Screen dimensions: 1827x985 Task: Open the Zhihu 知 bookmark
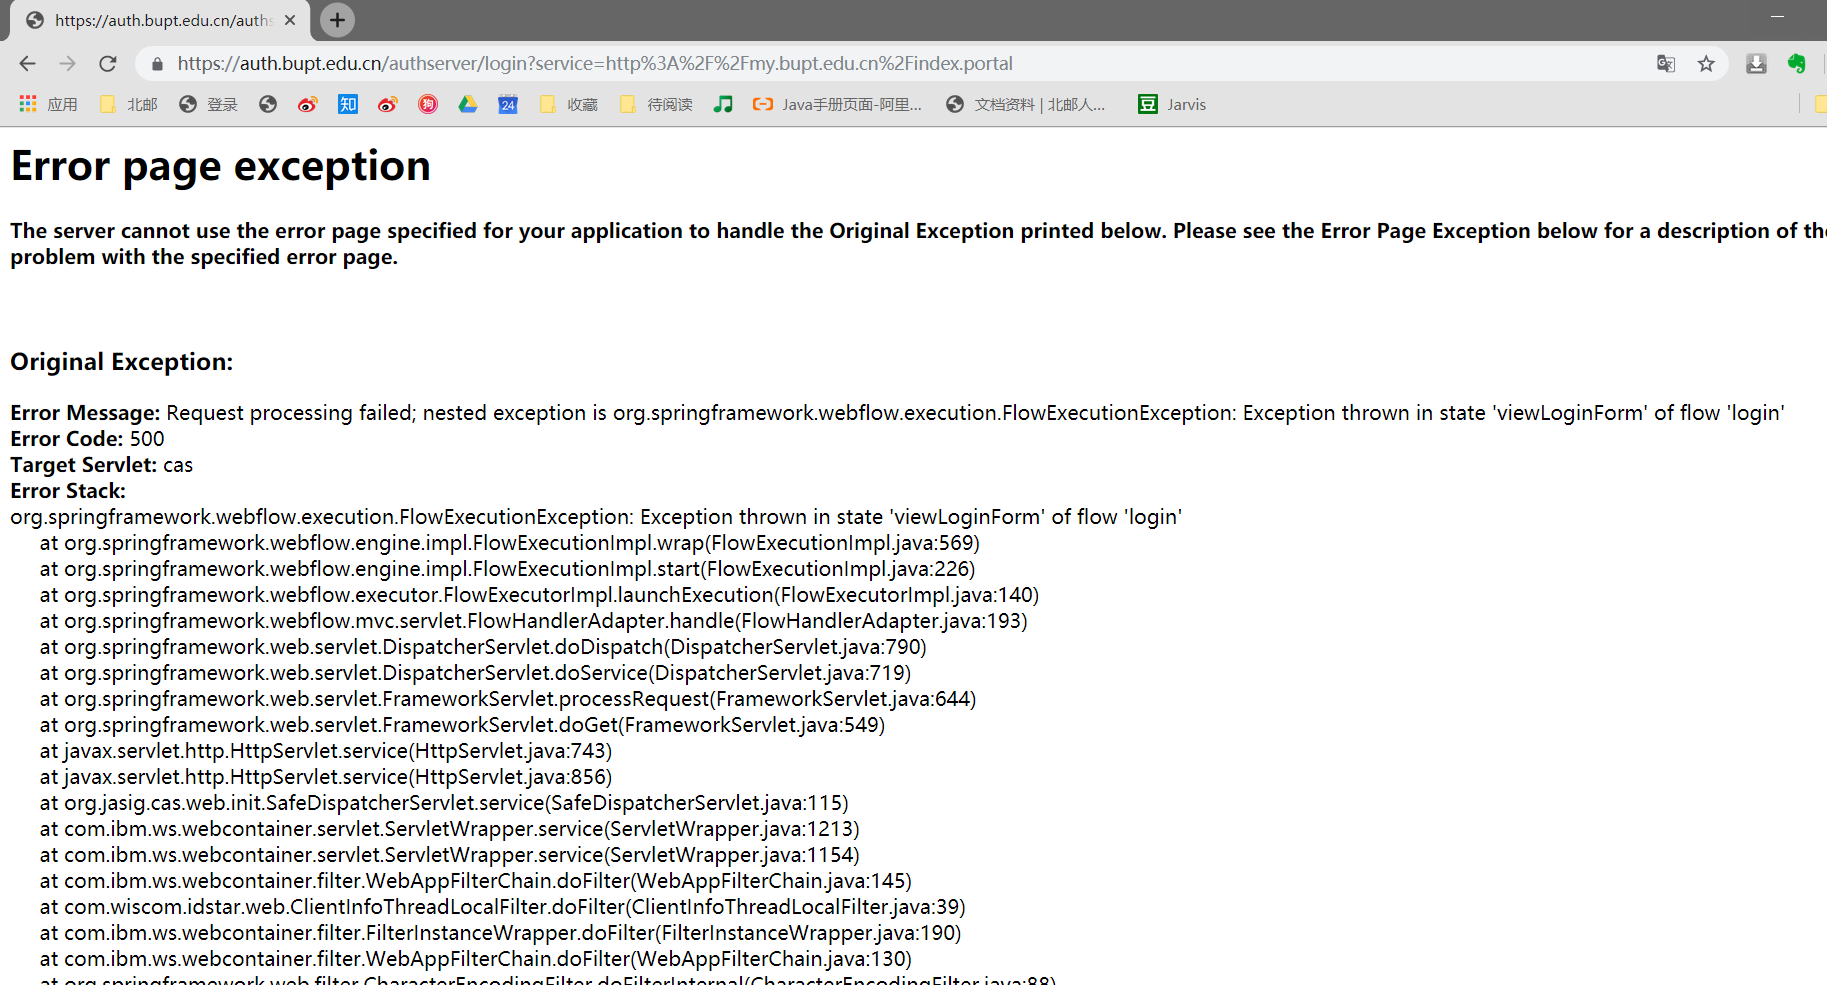[x=347, y=104]
